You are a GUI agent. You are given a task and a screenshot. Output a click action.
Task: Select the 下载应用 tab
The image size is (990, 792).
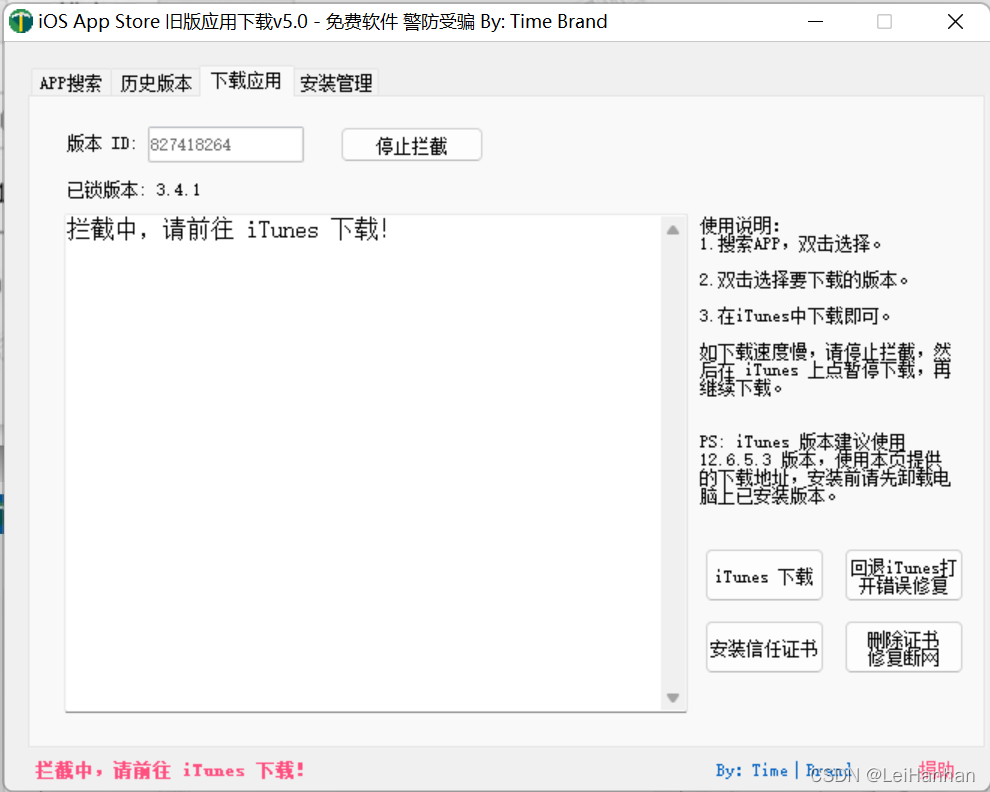[246, 81]
